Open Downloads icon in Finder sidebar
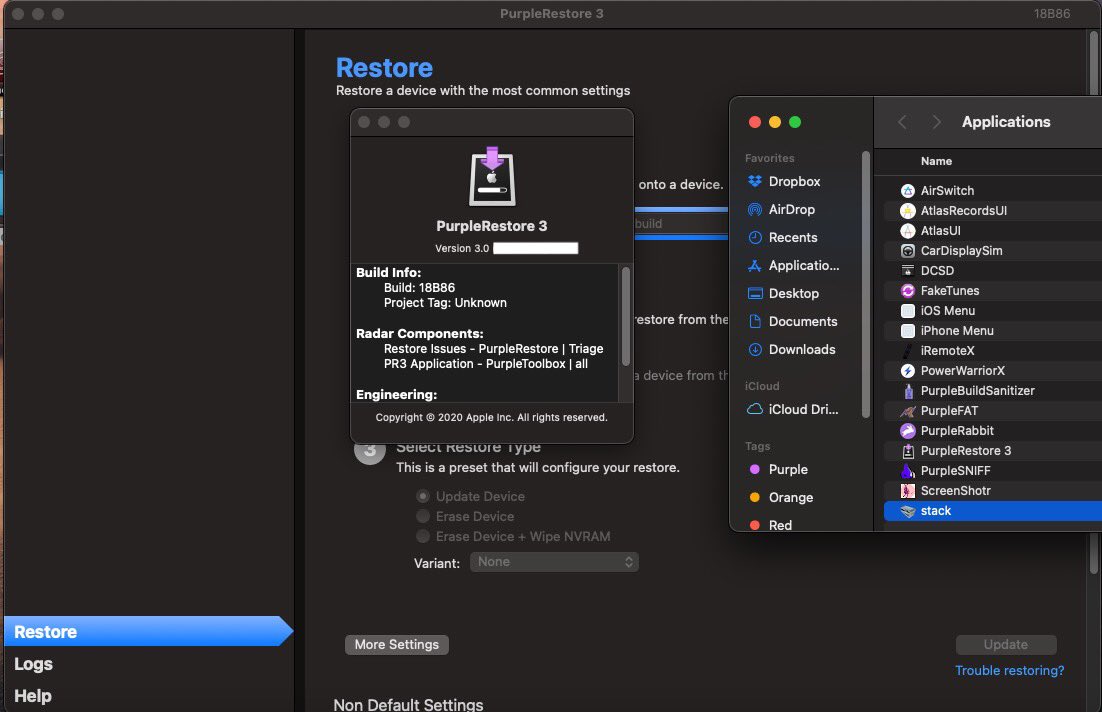 tap(755, 349)
